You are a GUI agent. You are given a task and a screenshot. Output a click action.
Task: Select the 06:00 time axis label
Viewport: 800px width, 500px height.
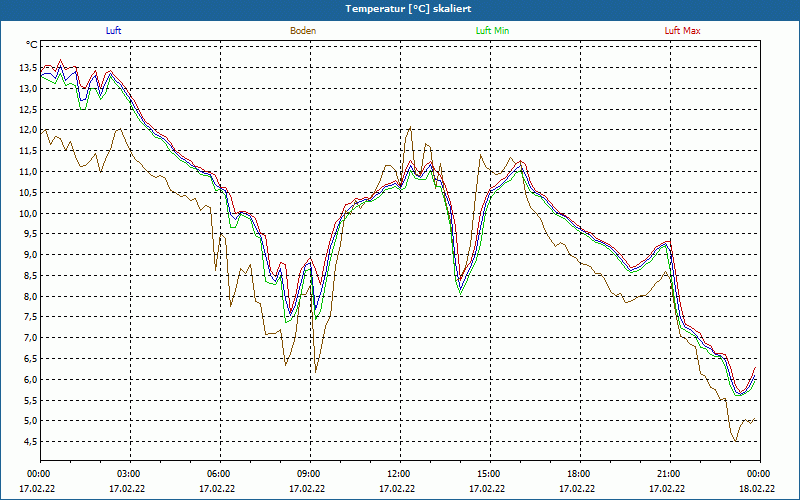(x=218, y=474)
